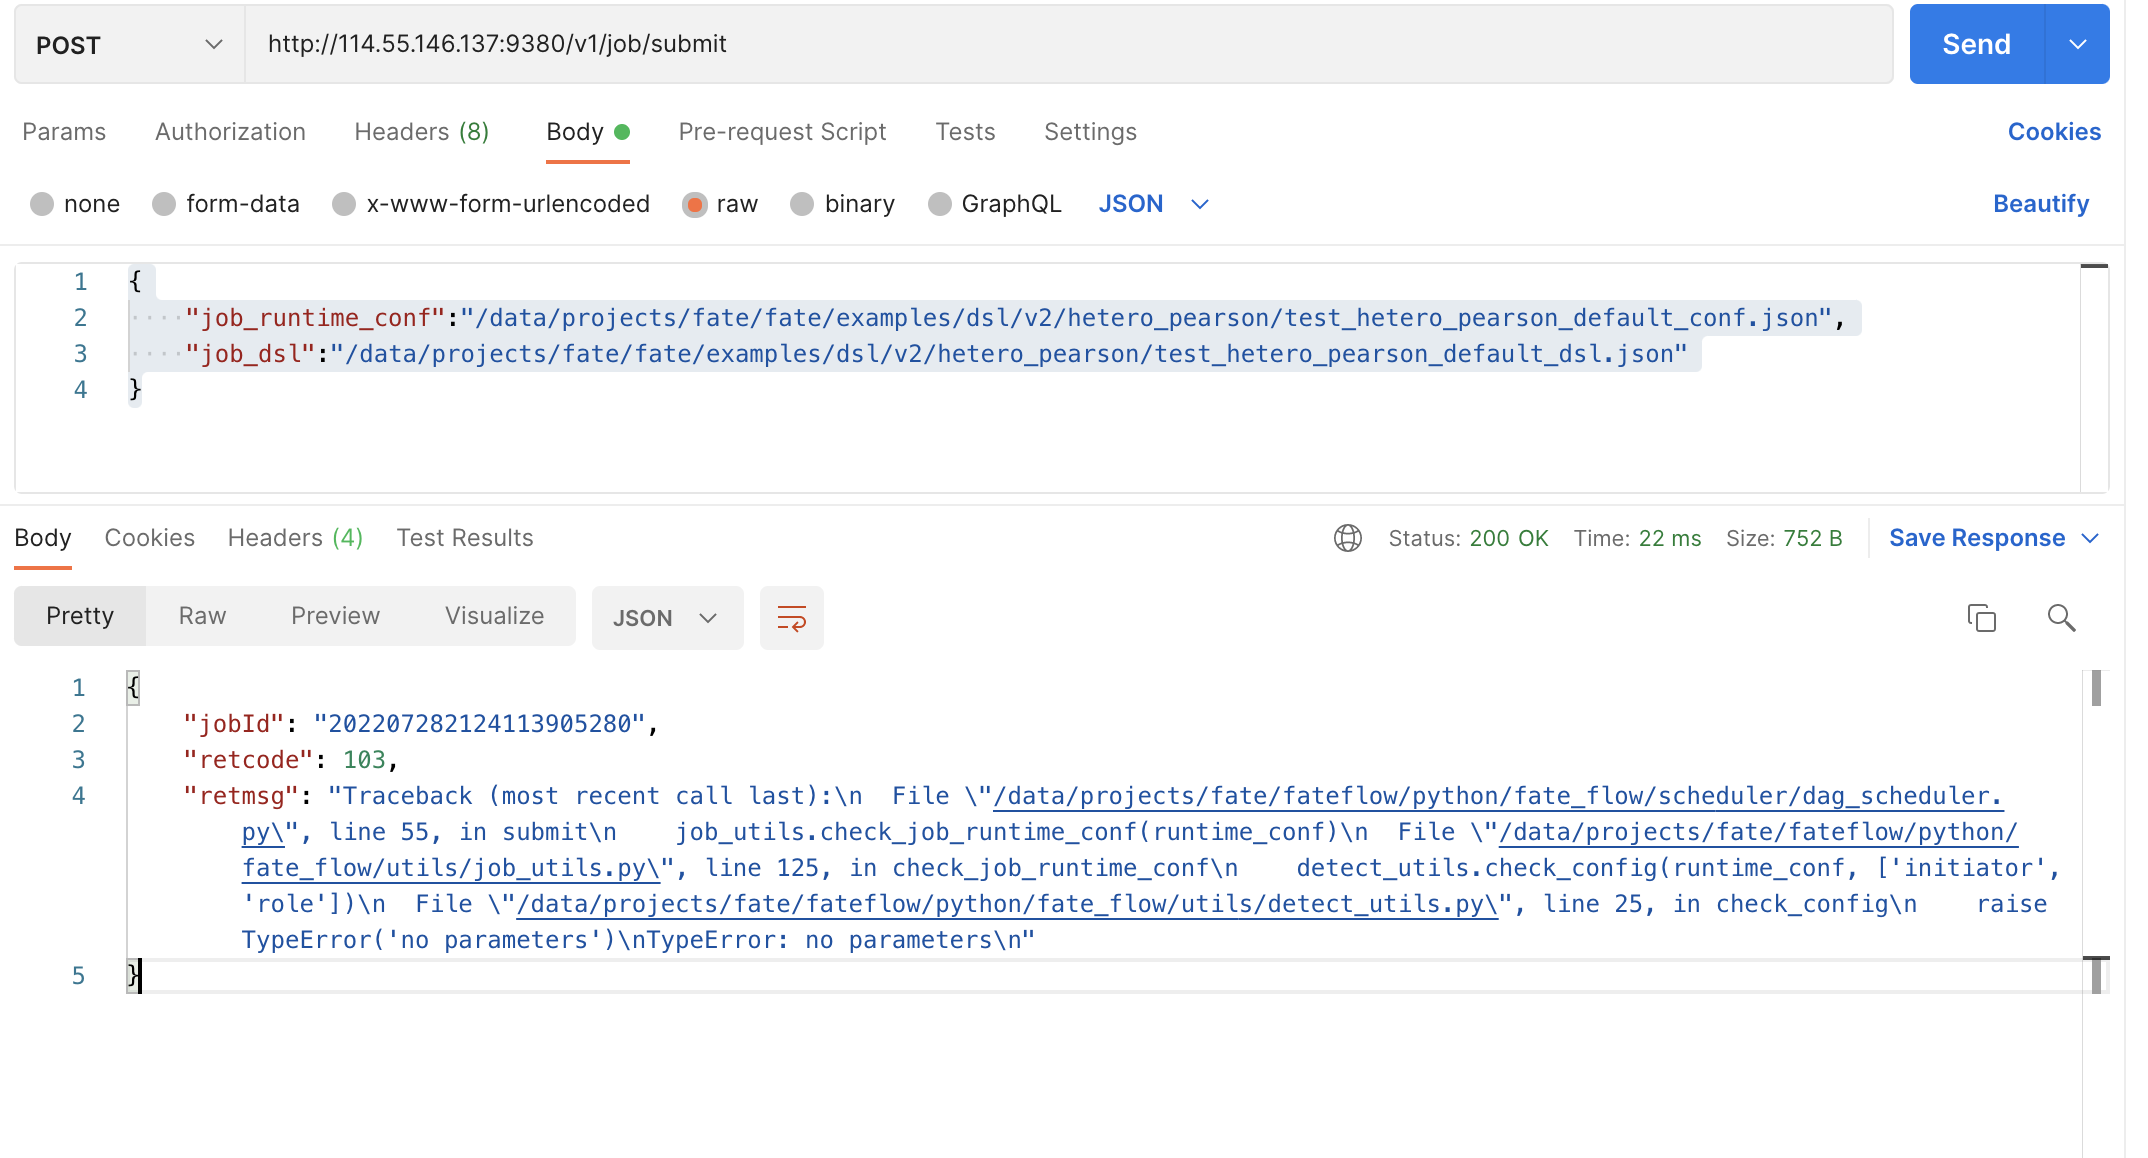Open the Send button dropdown arrow
Viewport: 2148px width, 1158px height.
click(x=2077, y=44)
